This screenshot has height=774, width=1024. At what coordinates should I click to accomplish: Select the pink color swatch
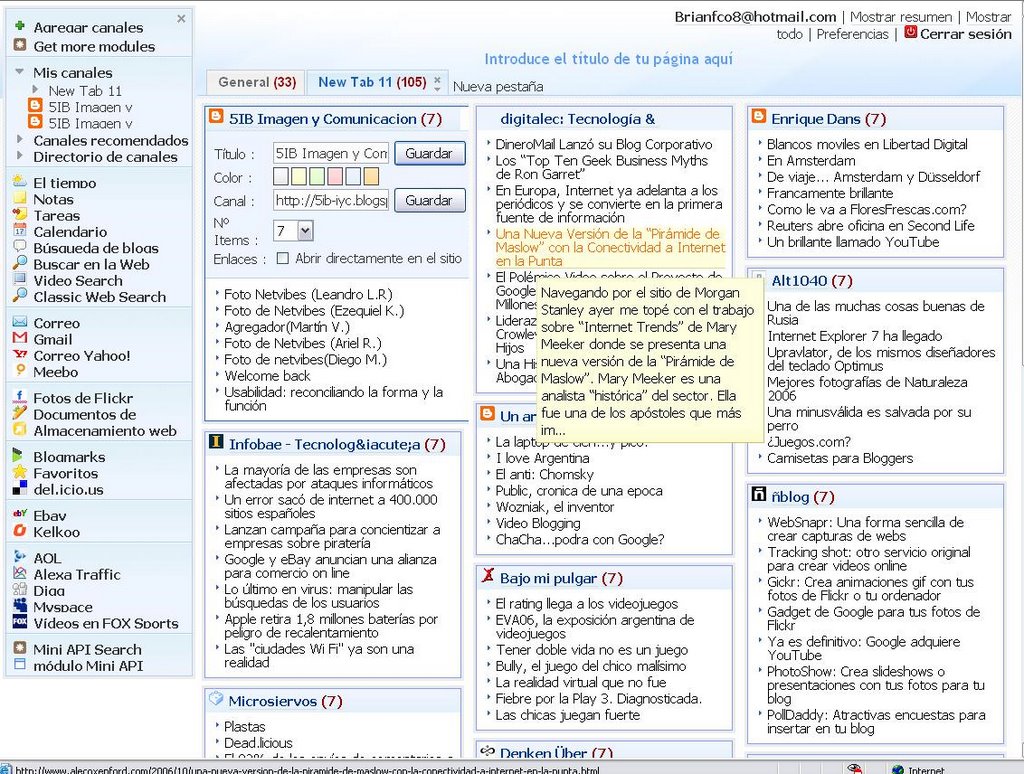tap(335, 176)
